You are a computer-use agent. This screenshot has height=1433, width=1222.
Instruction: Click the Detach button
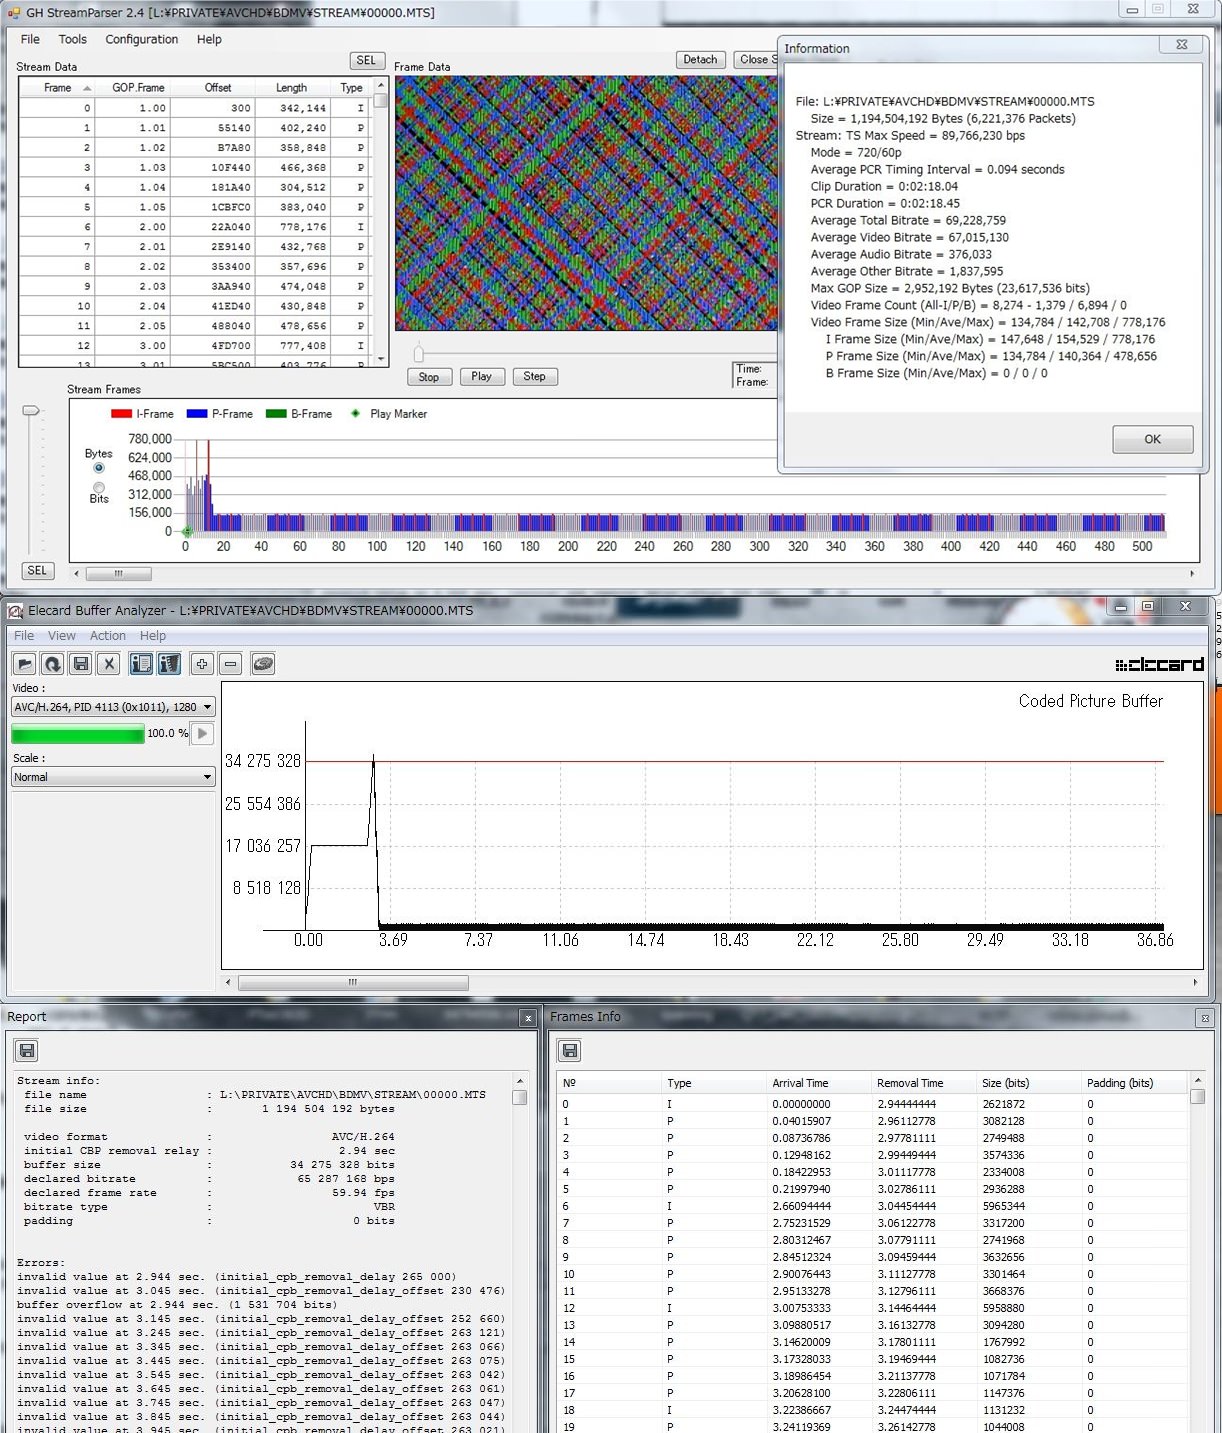click(700, 60)
